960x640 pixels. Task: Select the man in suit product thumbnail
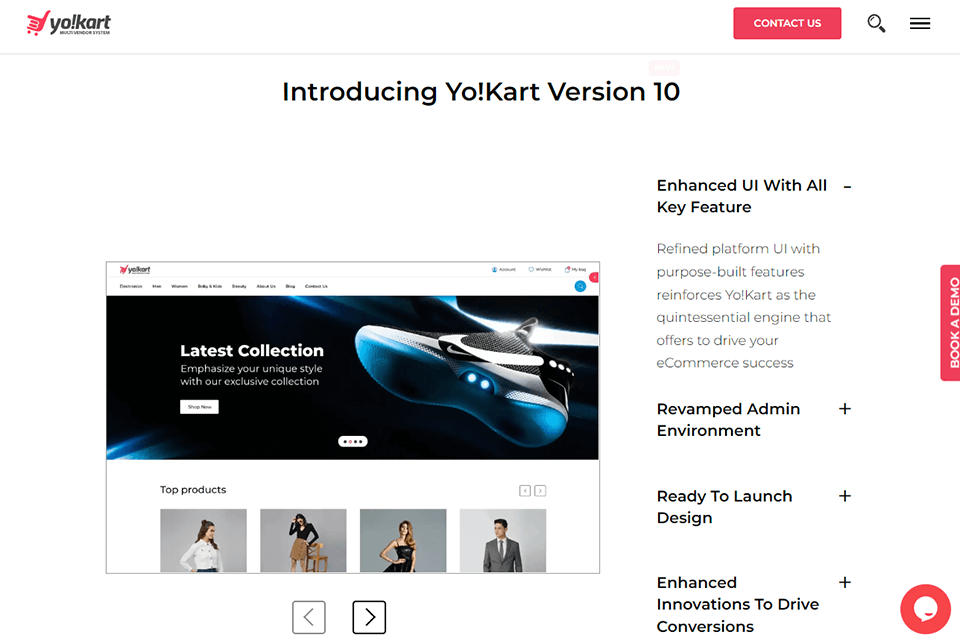point(503,540)
